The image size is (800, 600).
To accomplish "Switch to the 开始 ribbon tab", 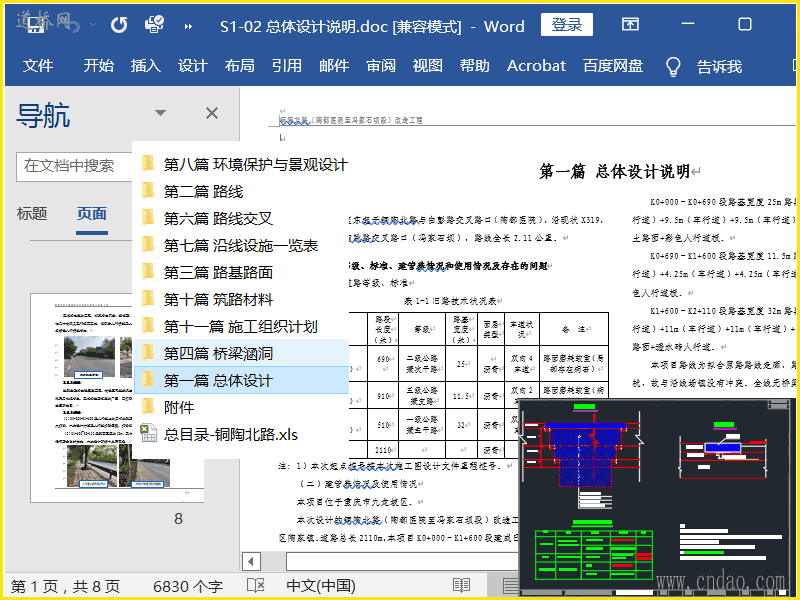I will click(x=98, y=66).
